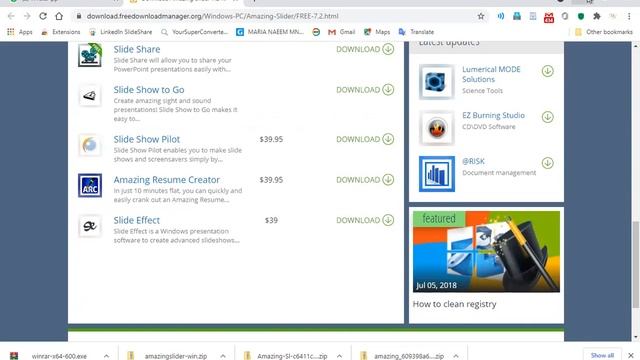The height and width of the screenshot is (360, 640).
Task: Click the vertical page scrollbar thumb
Action: 636,264
